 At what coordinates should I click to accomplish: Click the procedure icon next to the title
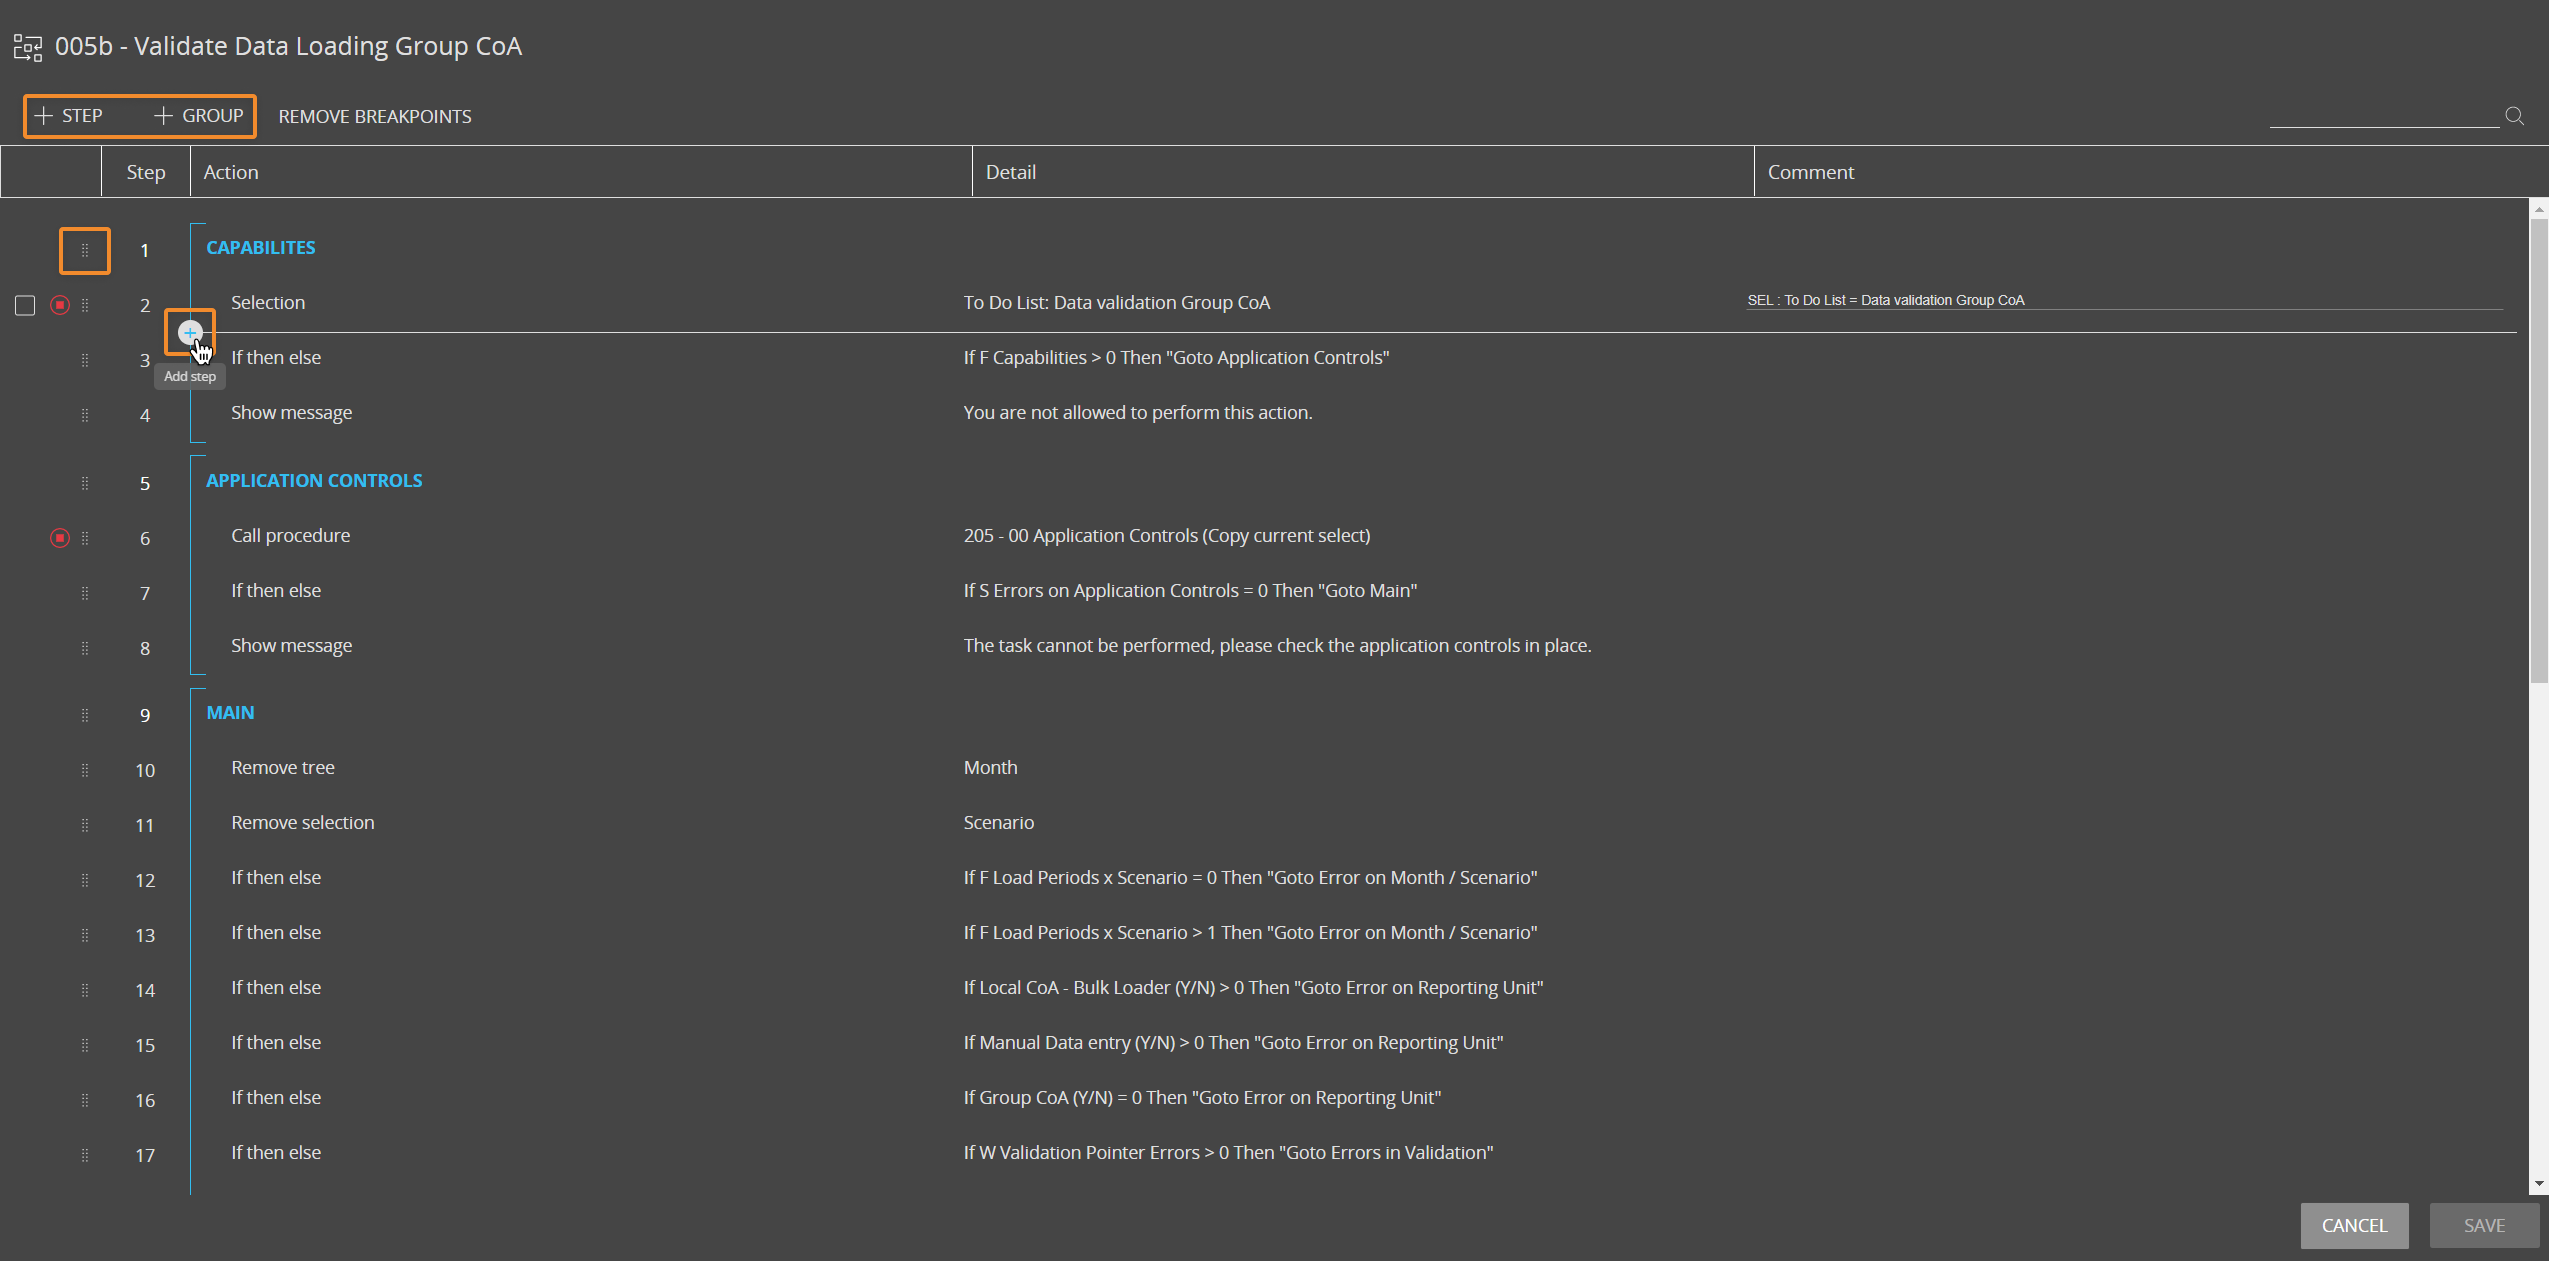tap(28, 47)
